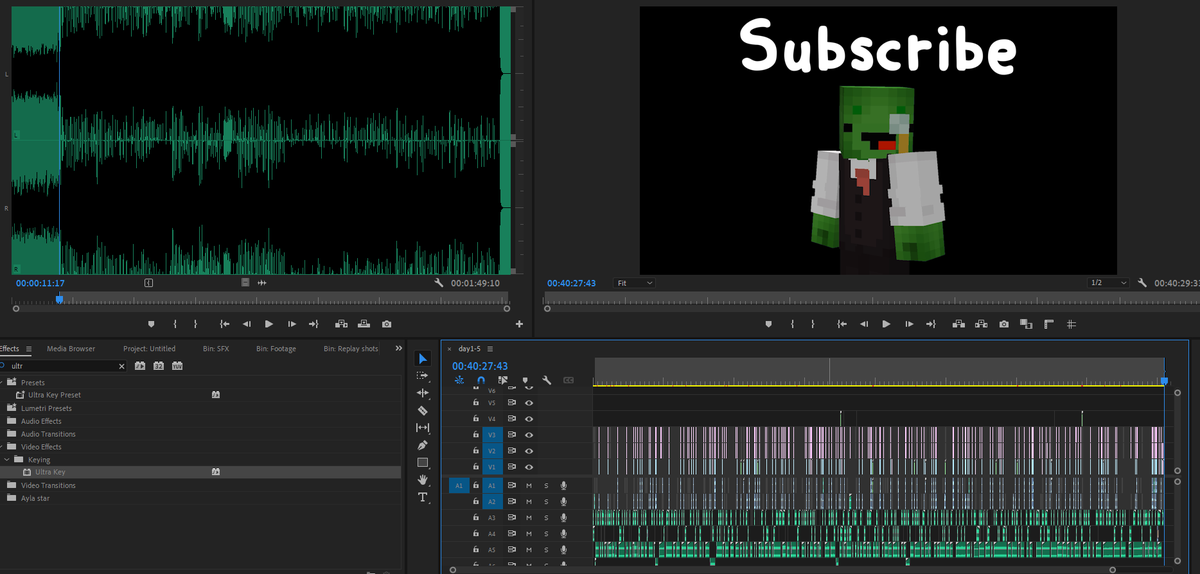Viewport: 1200px width, 574px height.
Task: Open day1-5 sequence panel menu
Action: coord(490,348)
